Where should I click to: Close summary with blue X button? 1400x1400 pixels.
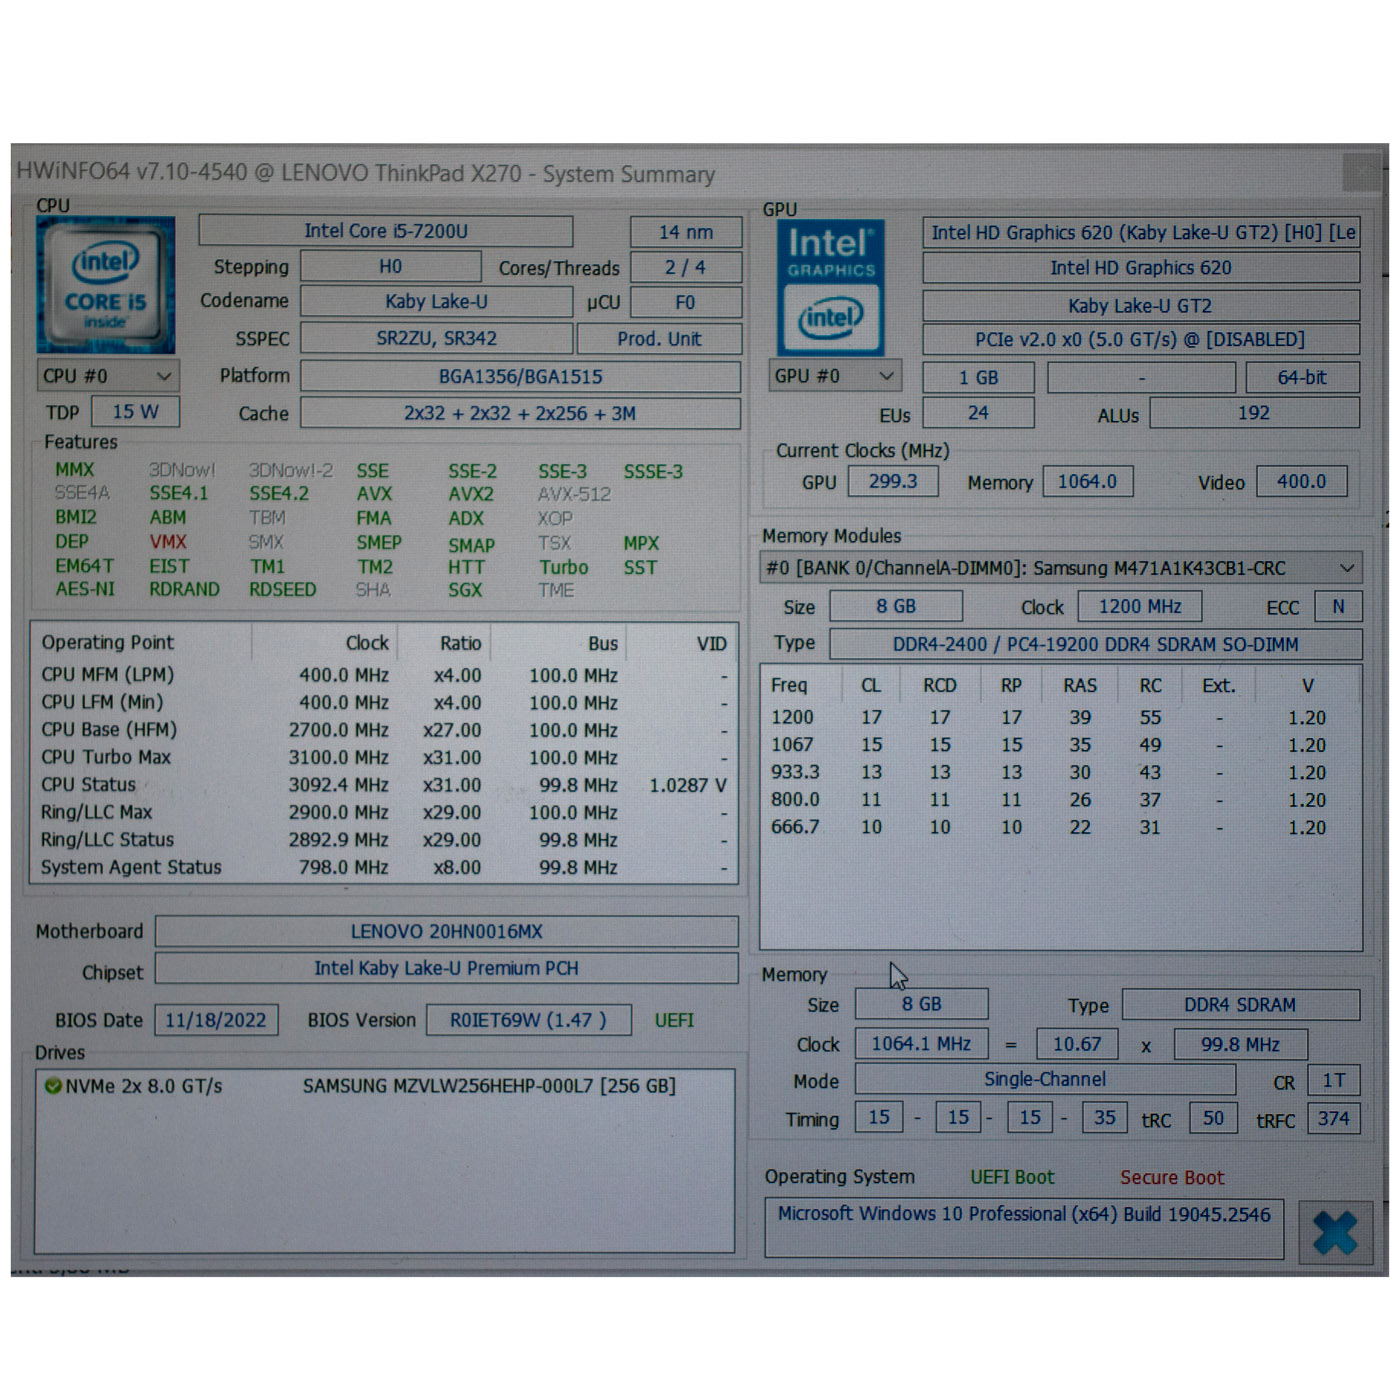click(x=1336, y=1232)
